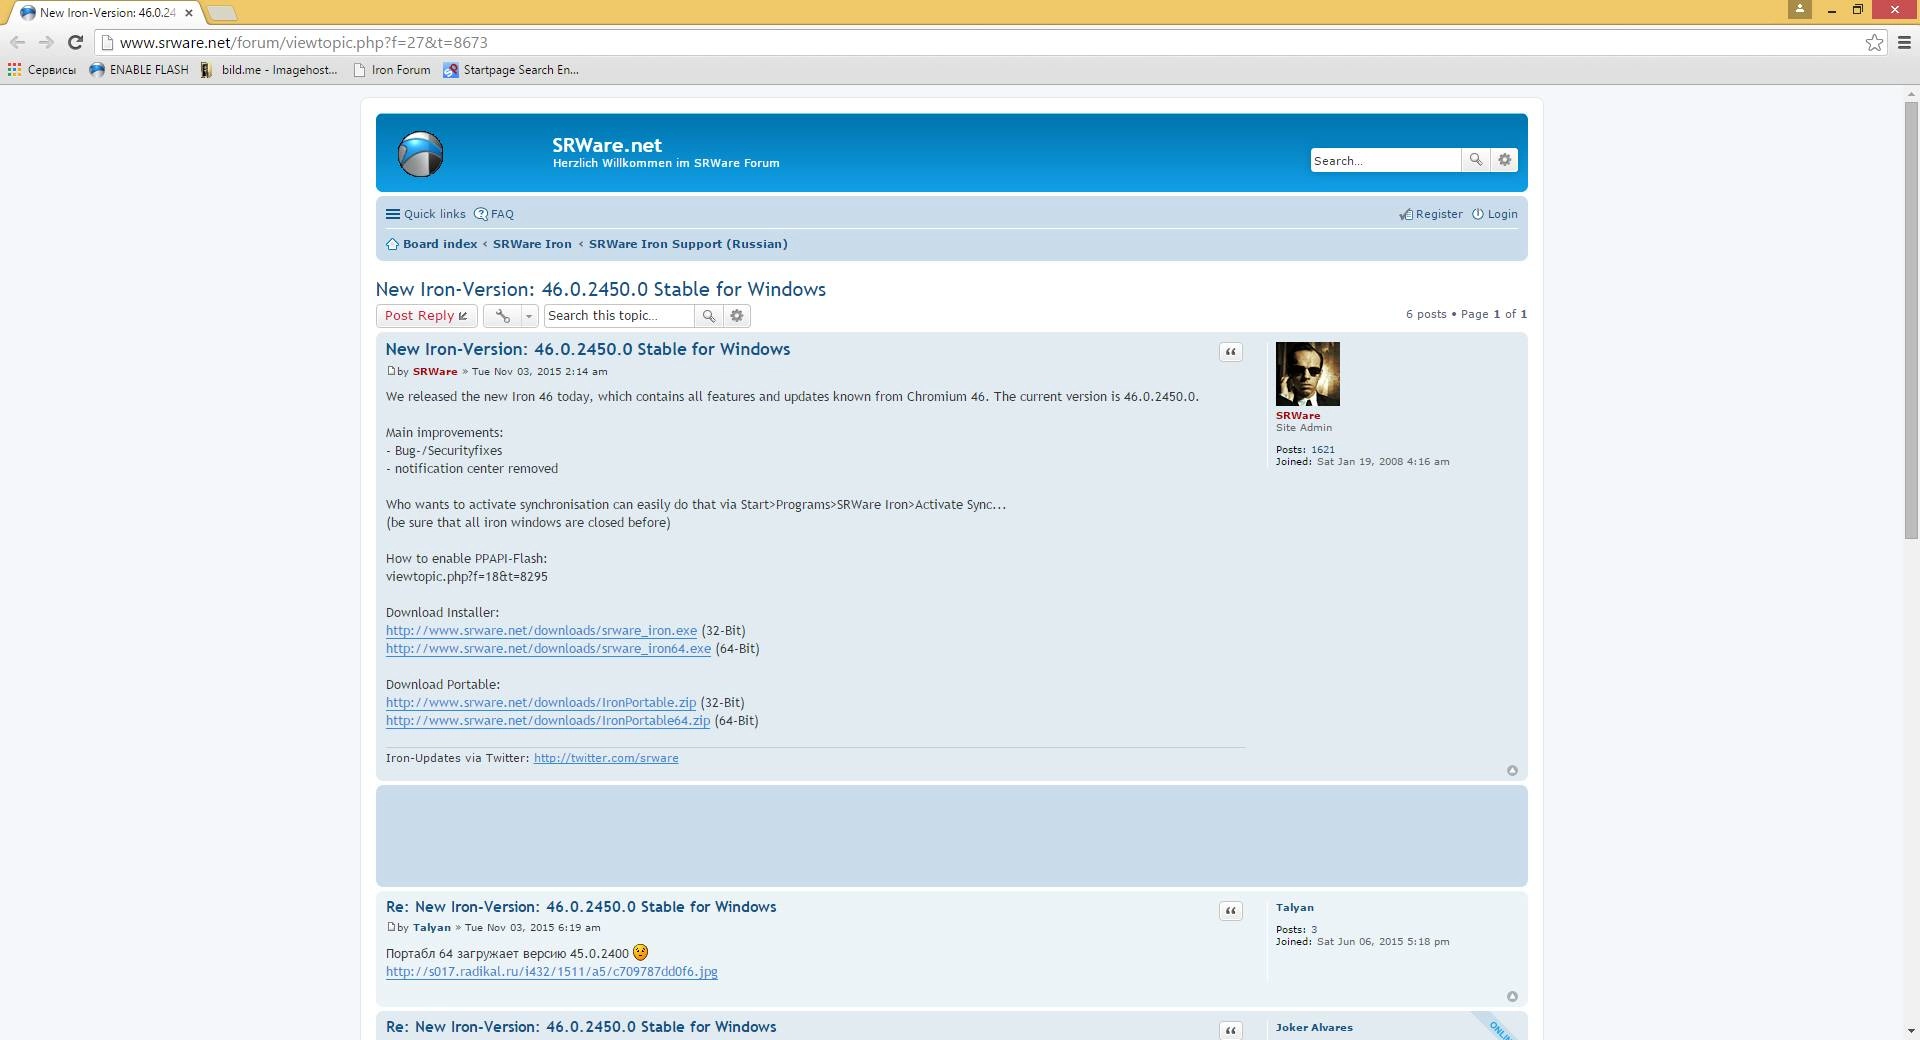The width and height of the screenshot is (1920, 1040).
Task: Click the browser user profile icon
Action: point(1800,9)
